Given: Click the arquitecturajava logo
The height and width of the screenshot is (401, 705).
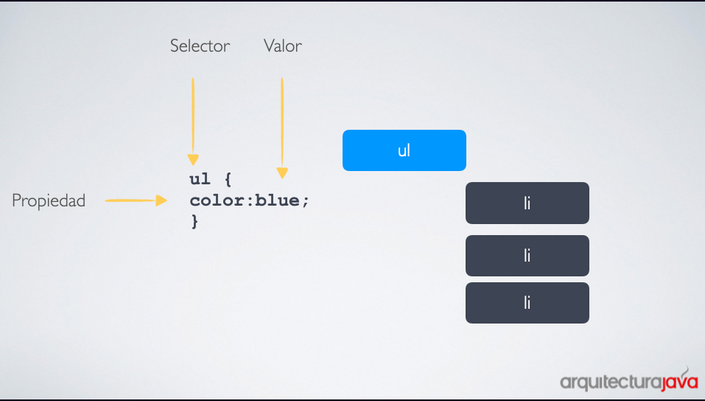Looking at the screenshot, I should [x=629, y=381].
